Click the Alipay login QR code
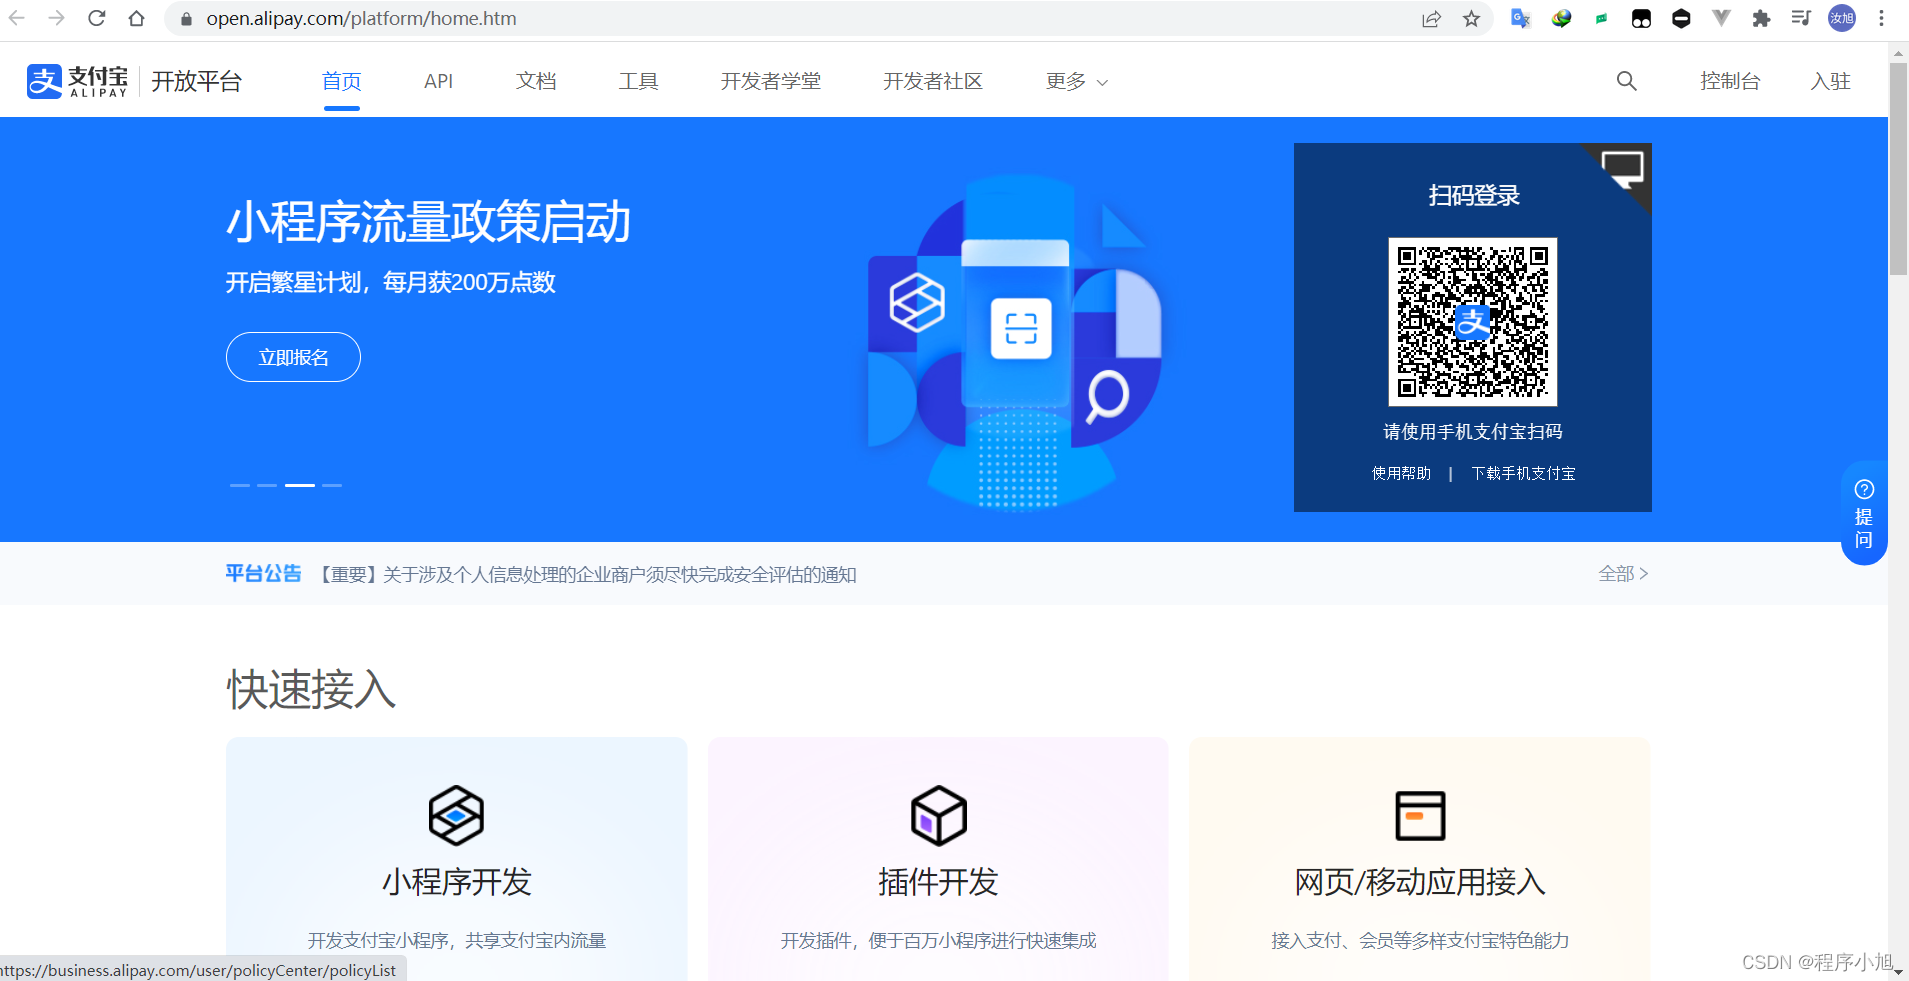Screen dimensions: 1909x981 click(x=1473, y=322)
